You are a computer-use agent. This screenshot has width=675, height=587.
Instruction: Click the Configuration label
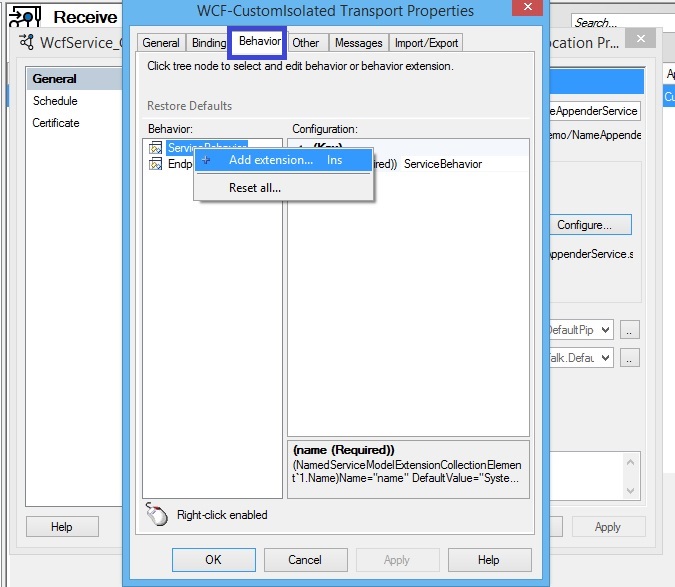(x=325, y=129)
